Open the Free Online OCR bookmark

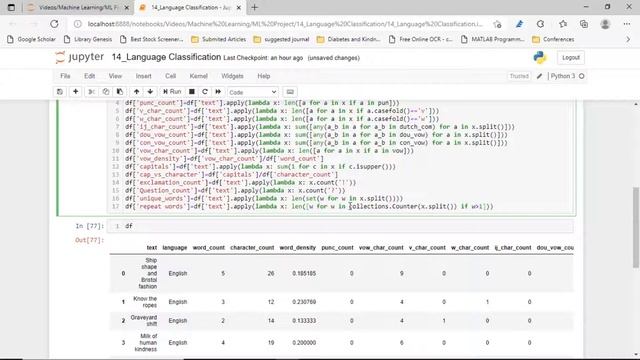coord(420,40)
